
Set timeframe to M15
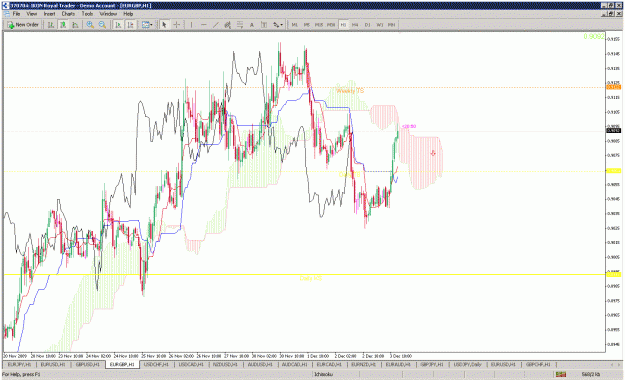point(318,25)
